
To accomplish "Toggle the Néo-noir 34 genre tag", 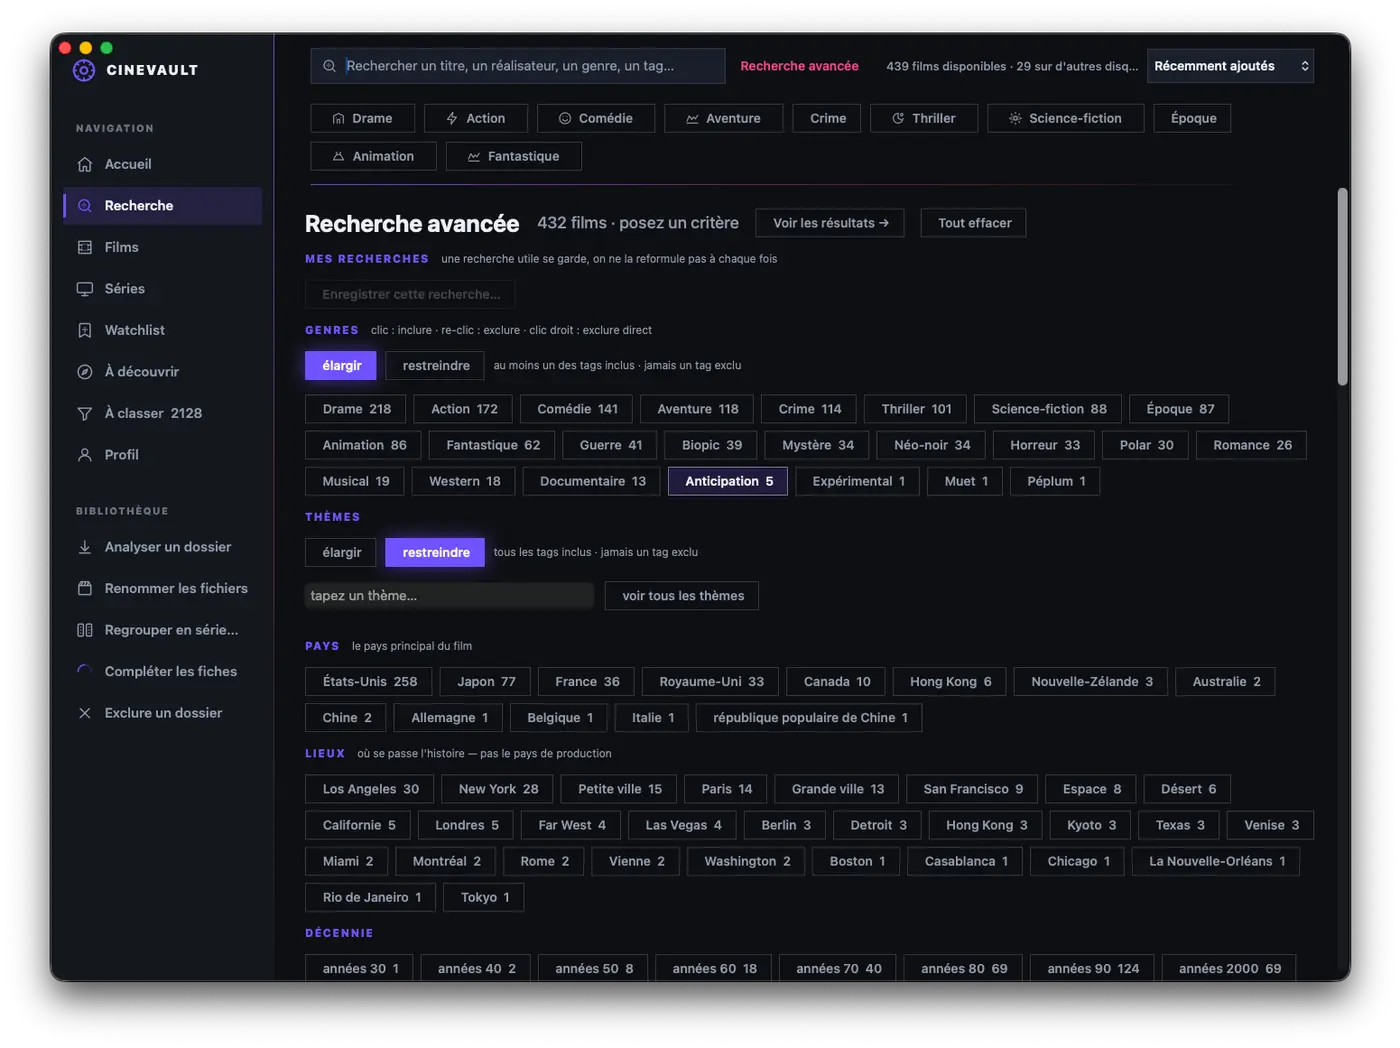I will pos(932,445).
